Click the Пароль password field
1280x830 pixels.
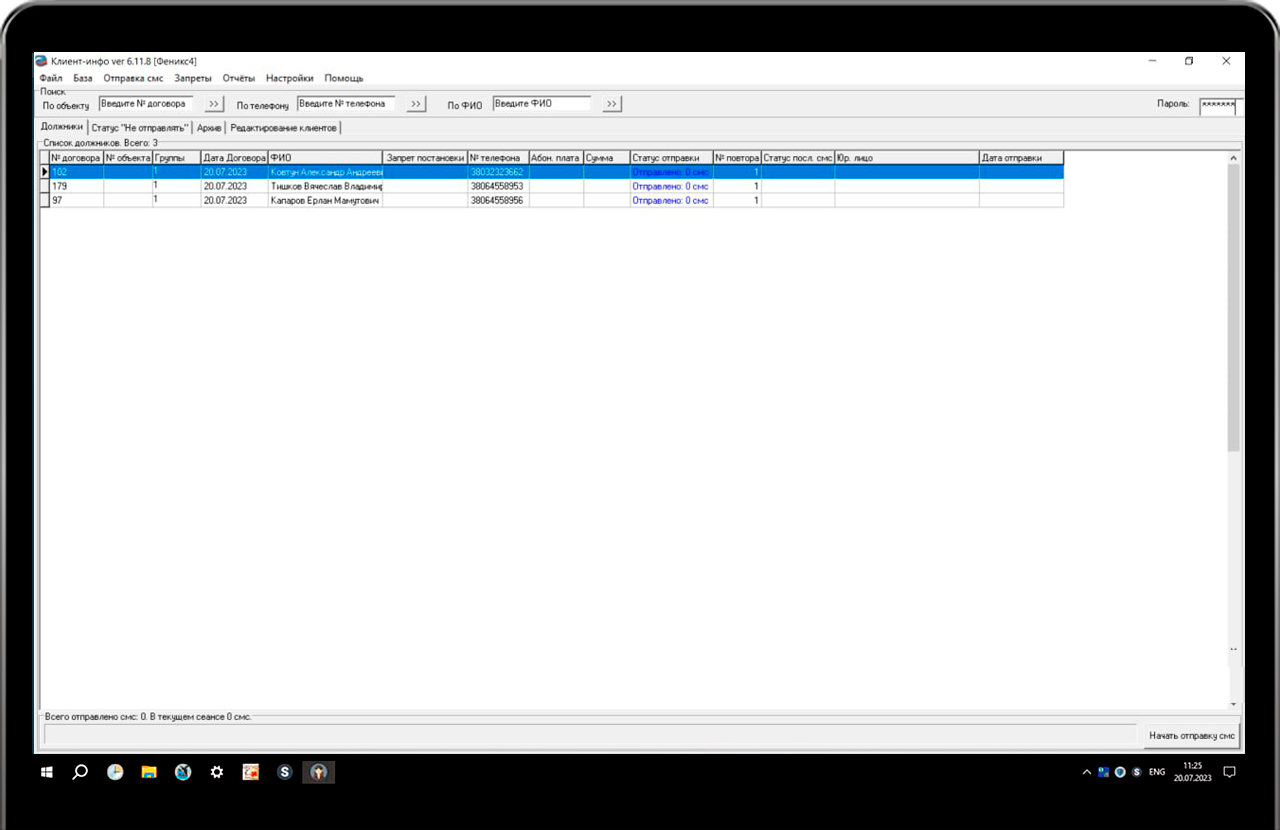pos(1218,104)
